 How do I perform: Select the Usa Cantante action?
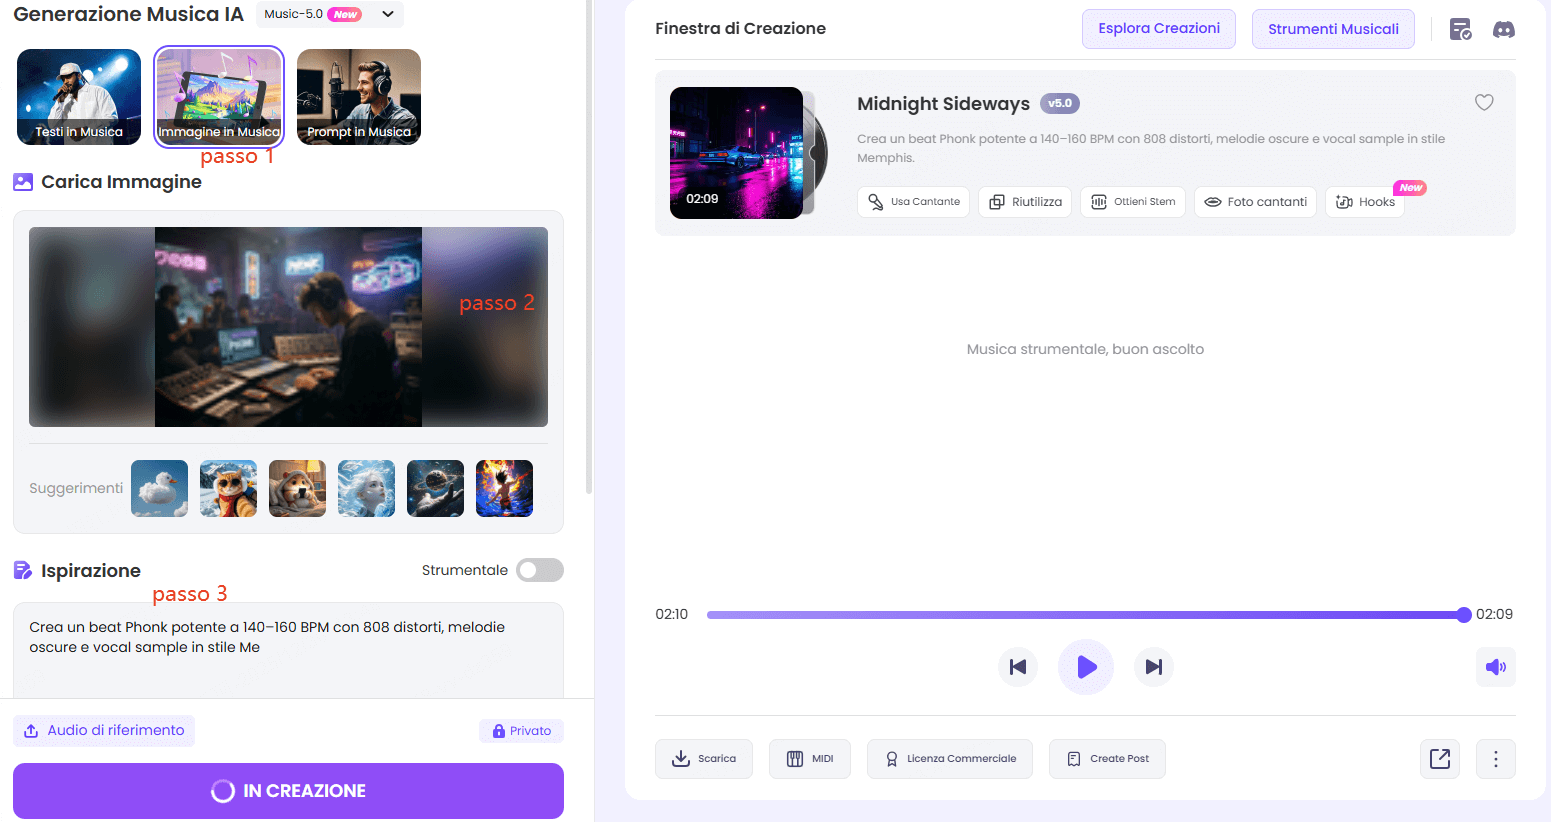(913, 201)
